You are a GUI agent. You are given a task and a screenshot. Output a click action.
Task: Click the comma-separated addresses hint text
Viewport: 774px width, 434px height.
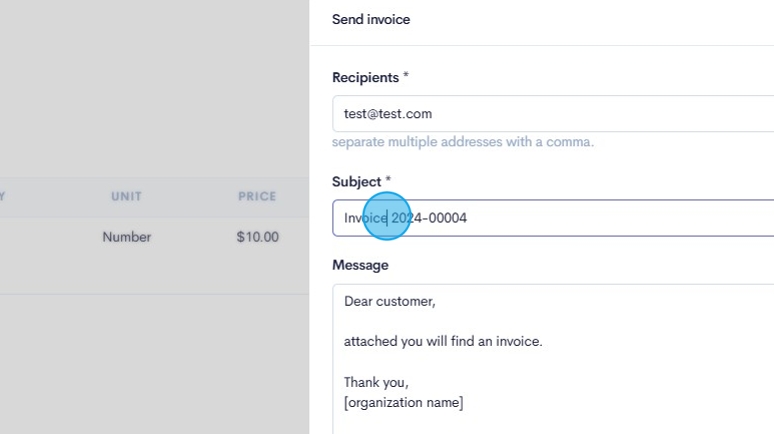pyautogui.click(x=463, y=142)
